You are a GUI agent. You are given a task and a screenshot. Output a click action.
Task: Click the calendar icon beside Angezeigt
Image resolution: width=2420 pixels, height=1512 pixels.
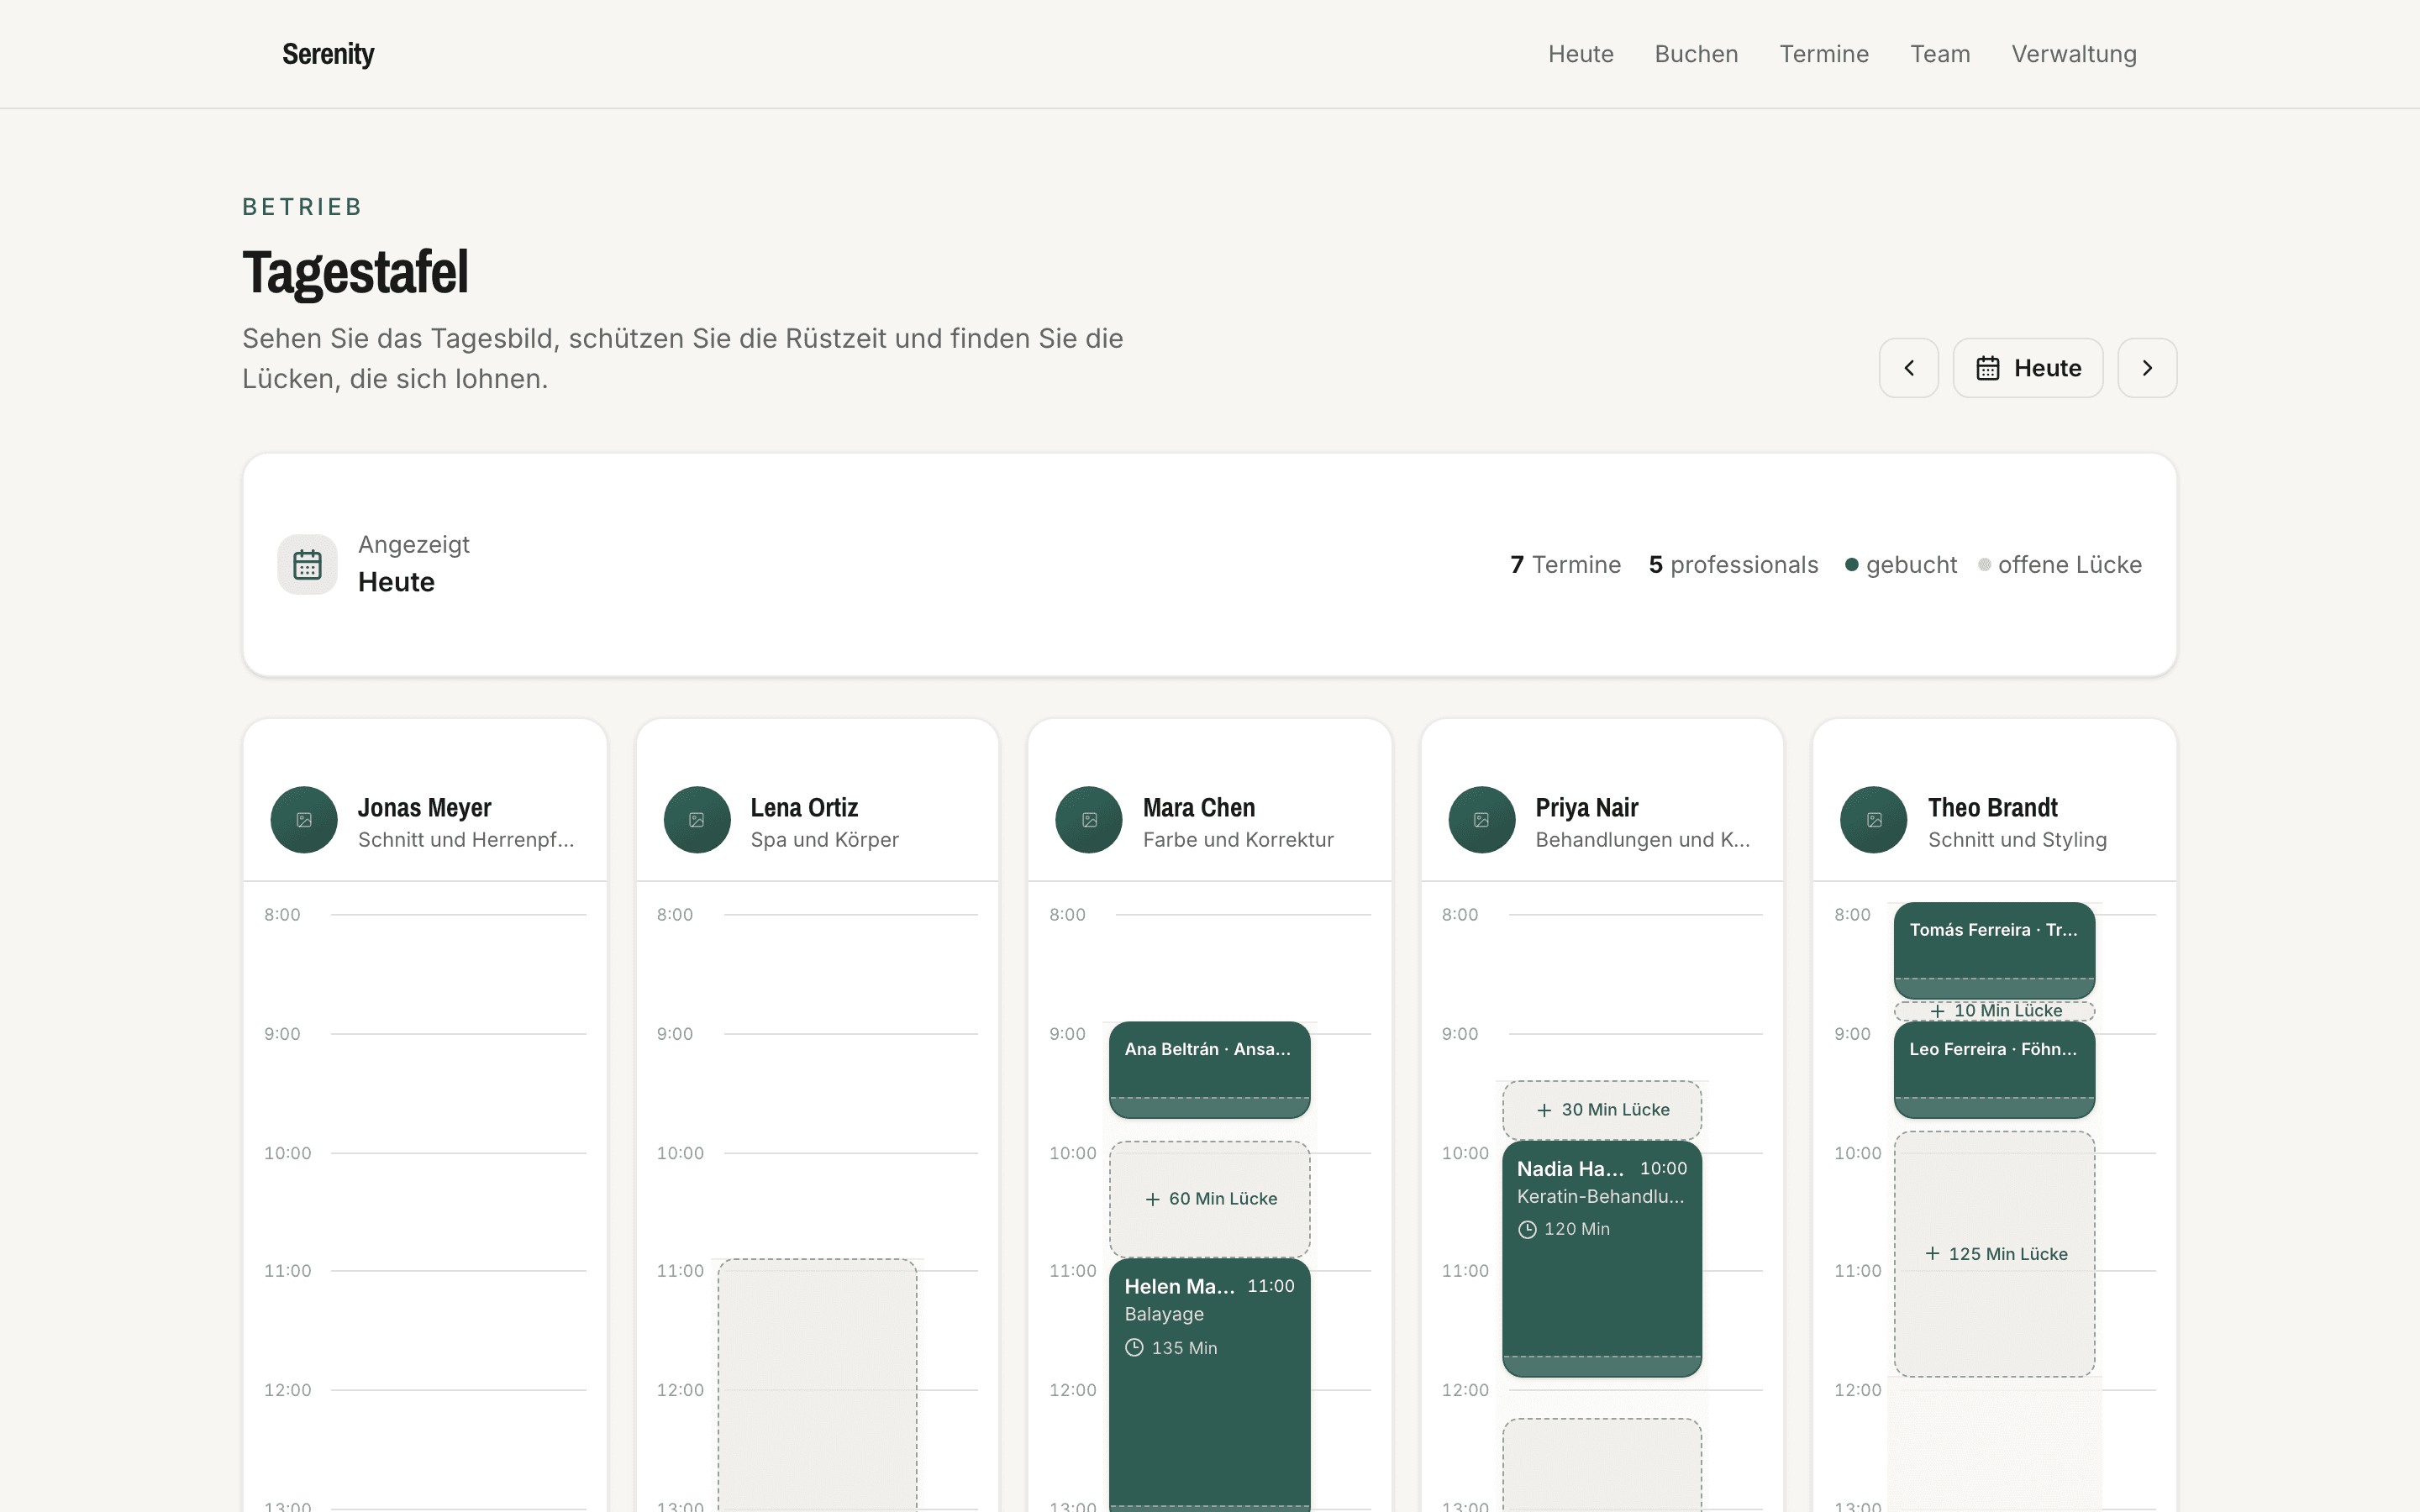(x=307, y=565)
